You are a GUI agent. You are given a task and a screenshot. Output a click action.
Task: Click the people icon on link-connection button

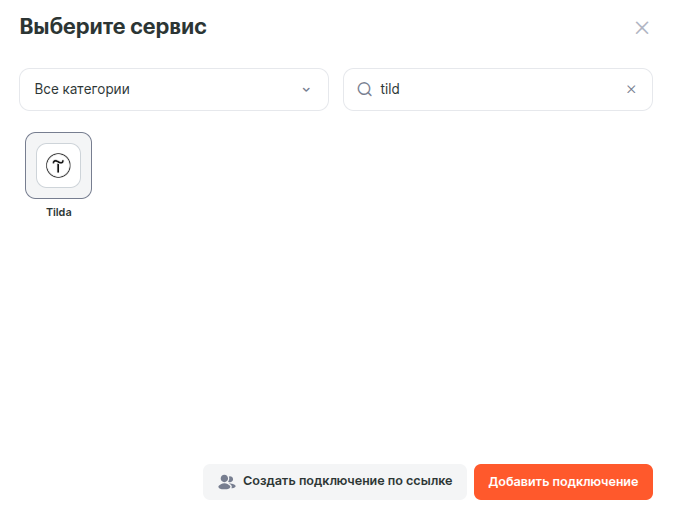[x=226, y=482]
